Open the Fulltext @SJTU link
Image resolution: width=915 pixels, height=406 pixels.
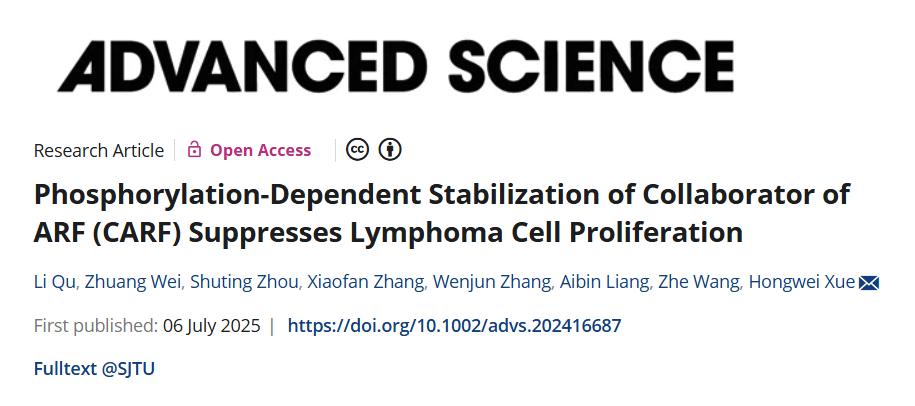[x=94, y=368]
